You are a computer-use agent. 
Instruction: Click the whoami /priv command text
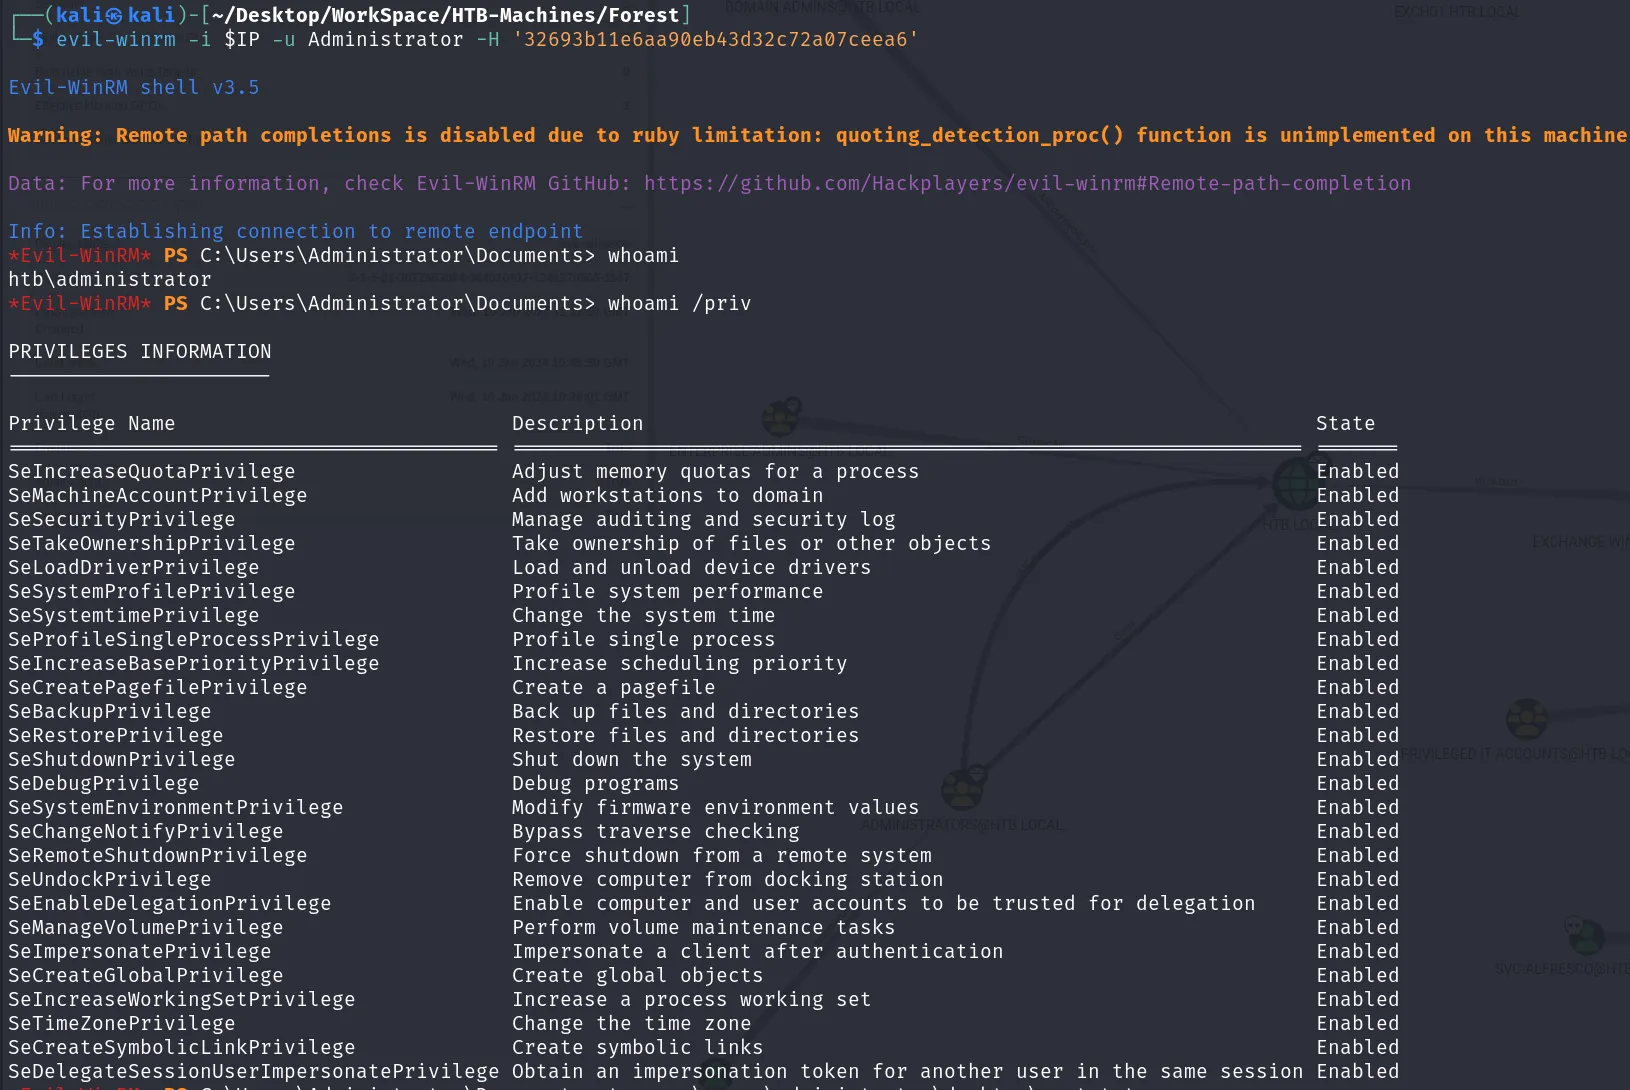(679, 303)
